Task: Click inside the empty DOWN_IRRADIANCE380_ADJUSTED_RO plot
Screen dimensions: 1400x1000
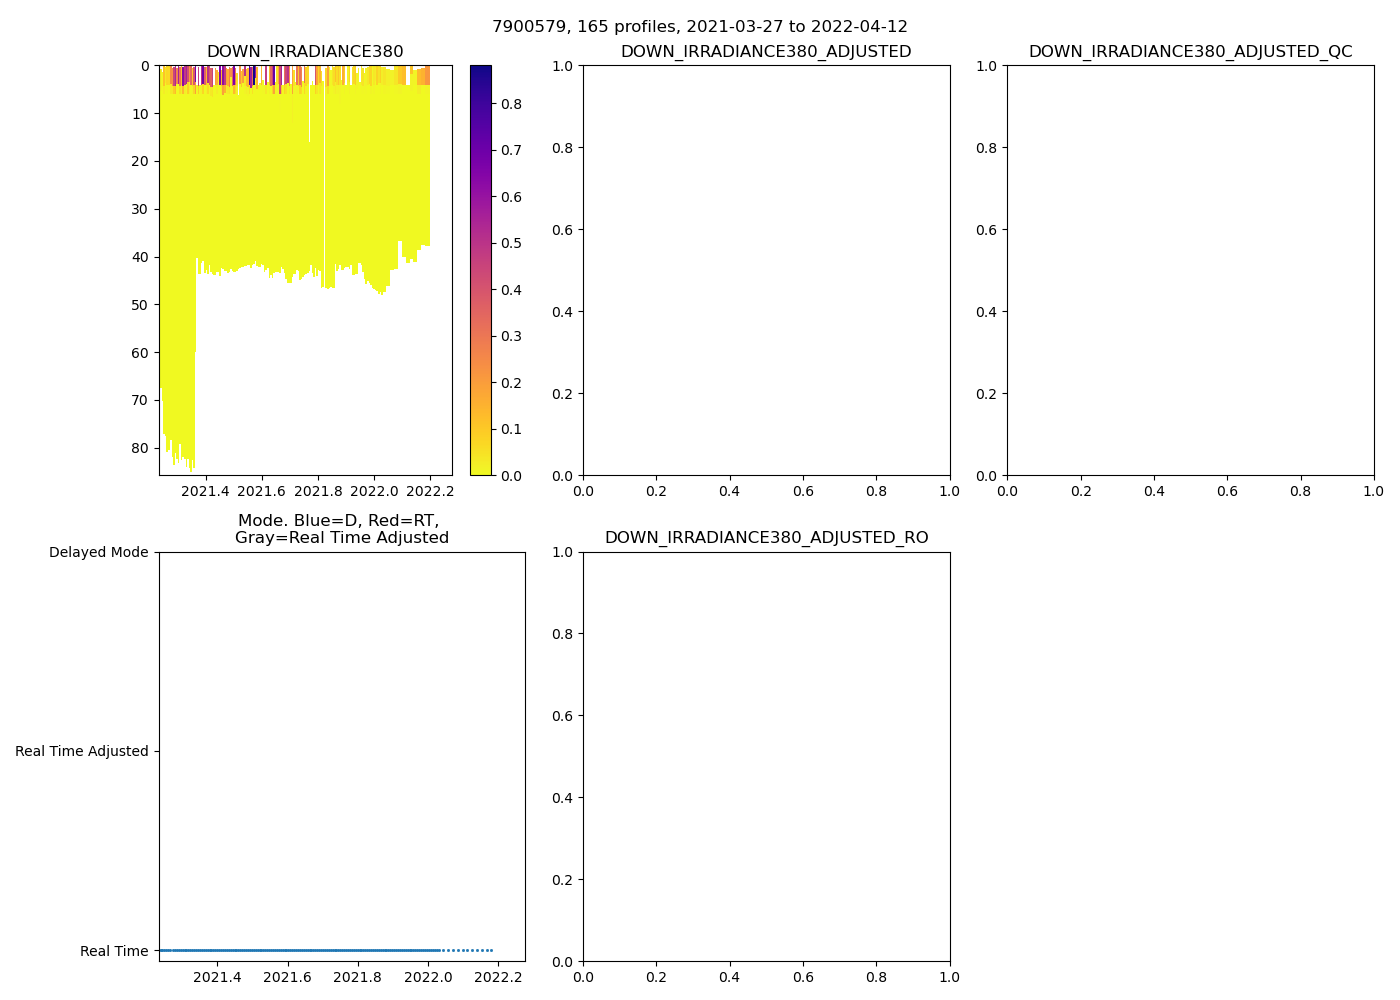Action: coord(766,757)
